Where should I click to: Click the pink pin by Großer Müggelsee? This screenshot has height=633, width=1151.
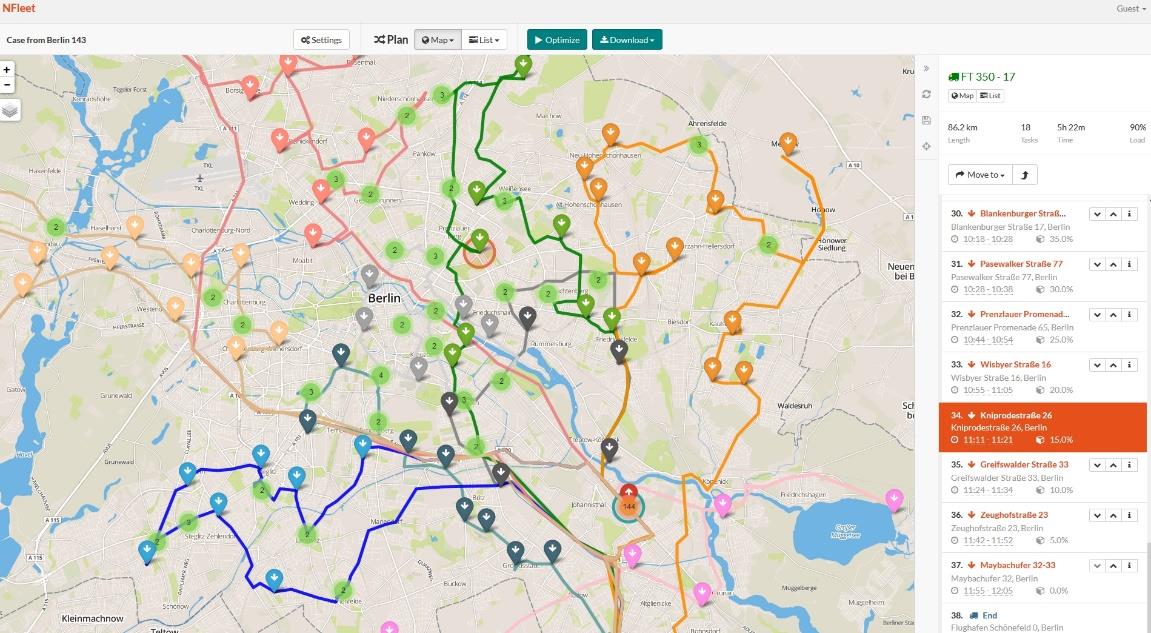(893, 500)
